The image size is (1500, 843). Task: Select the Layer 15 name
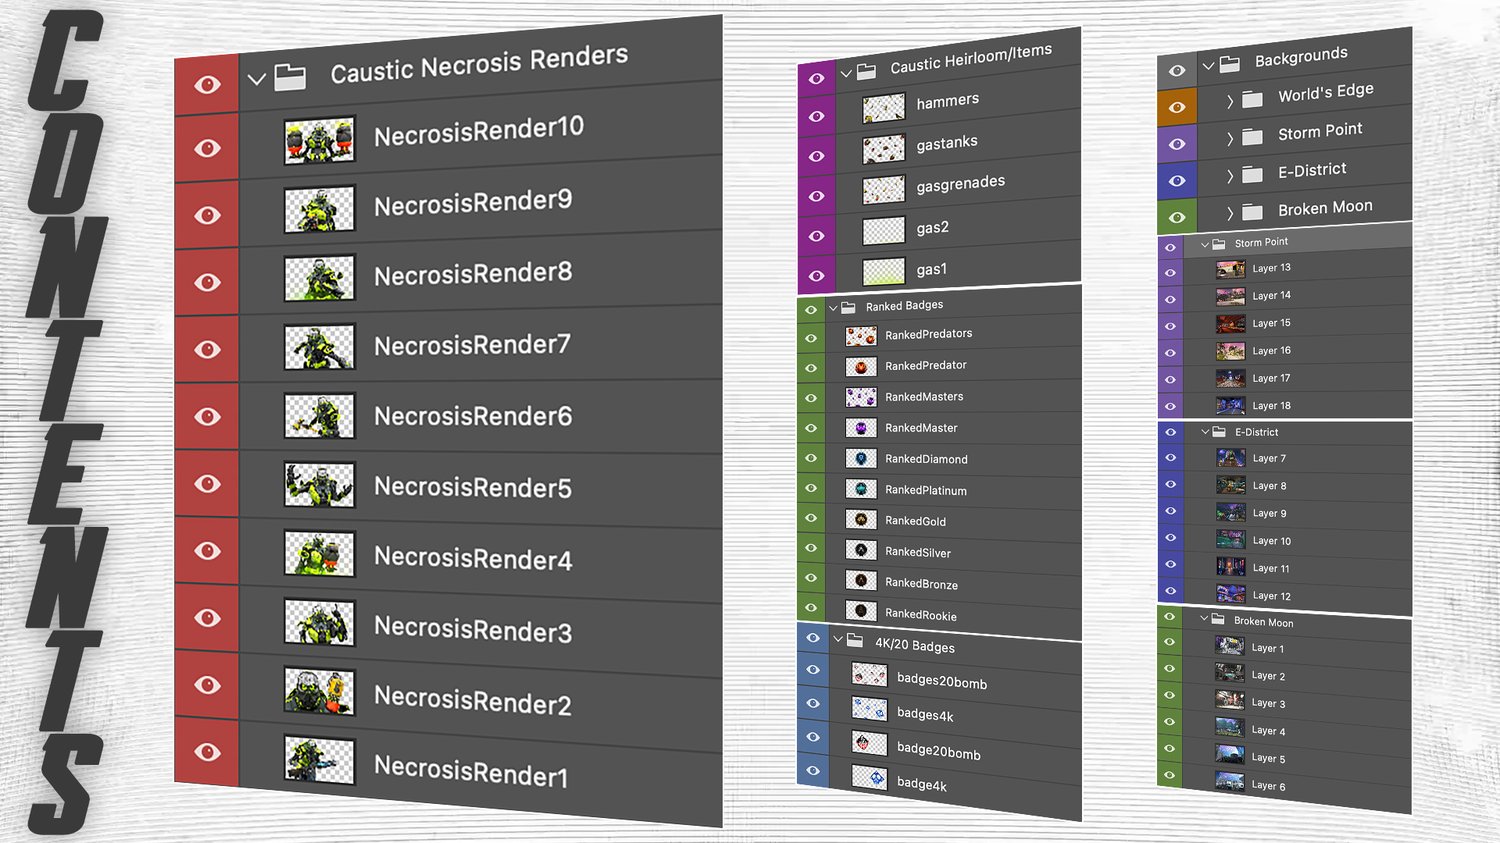[x=1272, y=323]
